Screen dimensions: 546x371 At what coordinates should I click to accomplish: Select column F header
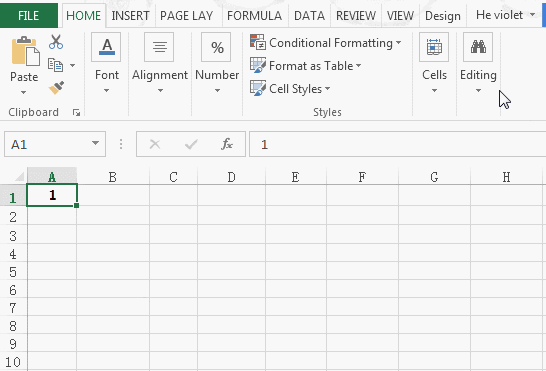coord(362,177)
